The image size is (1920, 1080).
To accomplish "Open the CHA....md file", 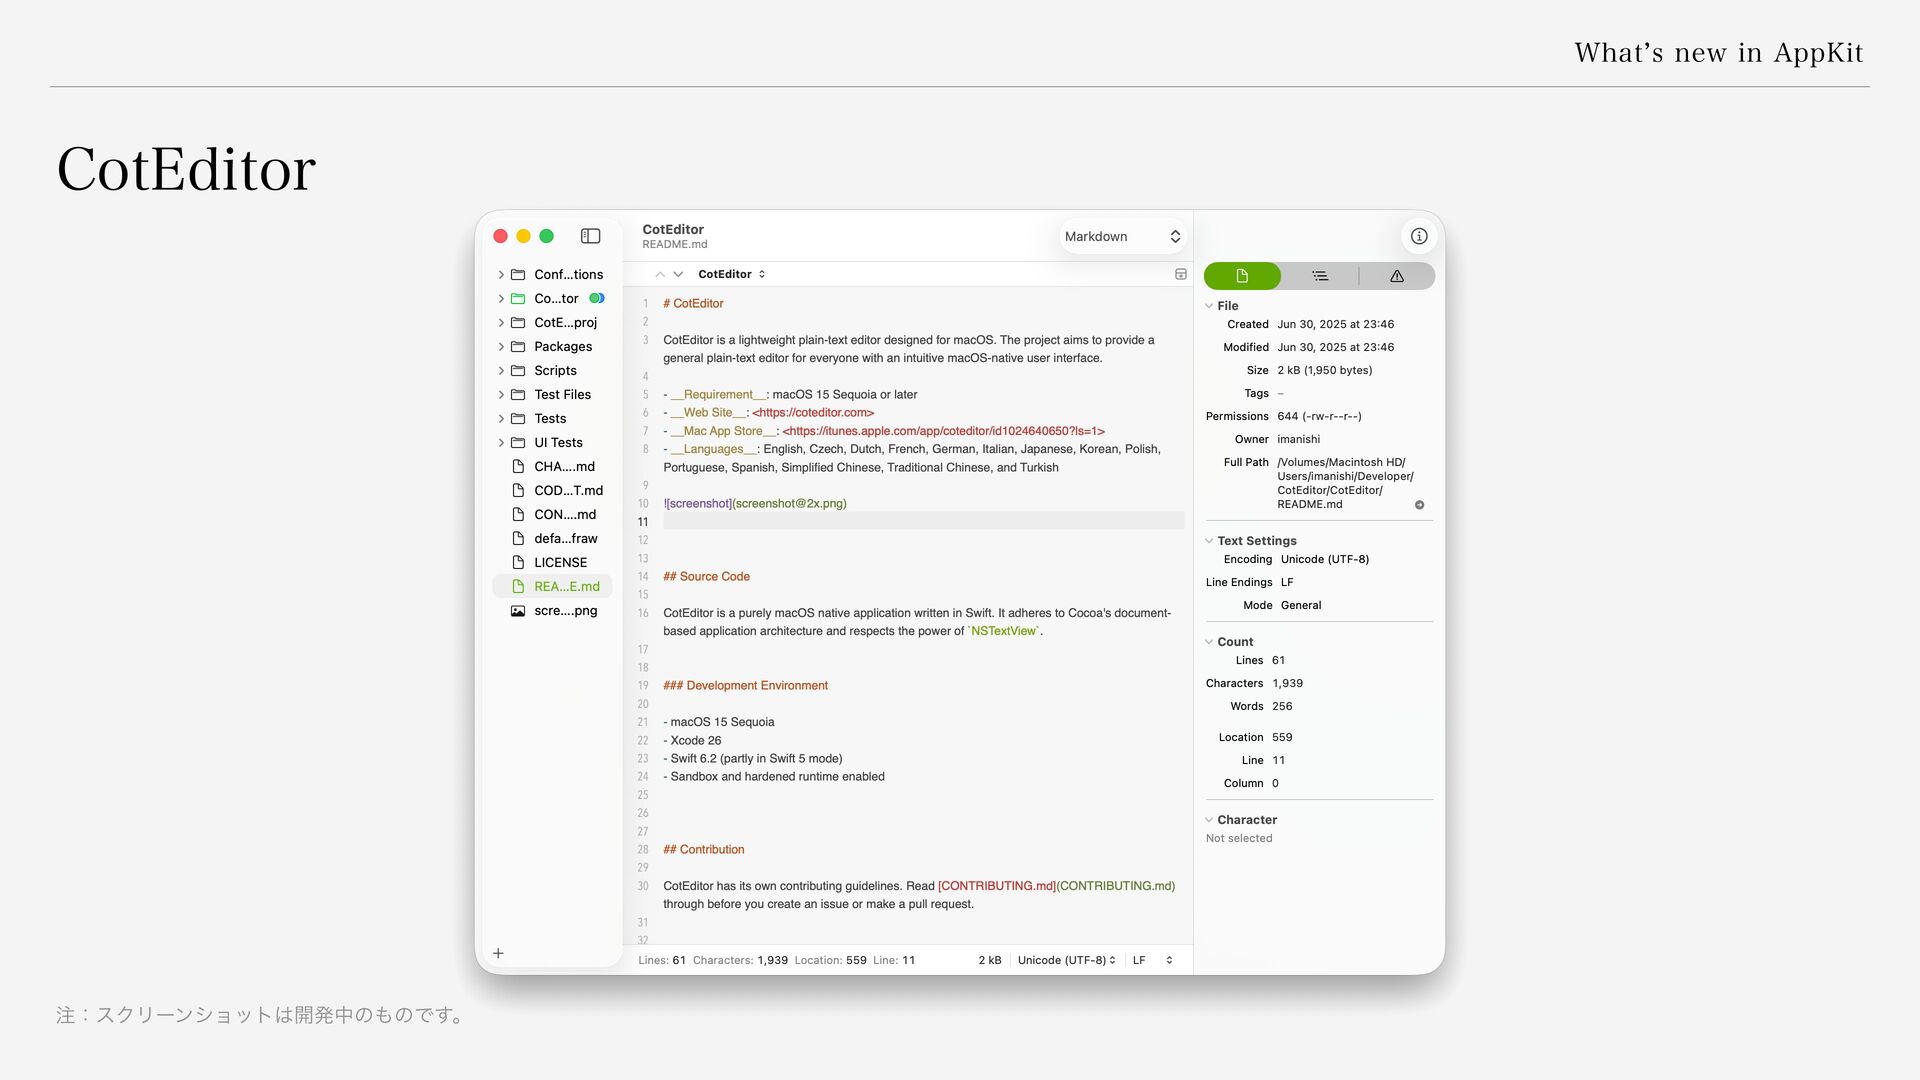I will pos(552,466).
